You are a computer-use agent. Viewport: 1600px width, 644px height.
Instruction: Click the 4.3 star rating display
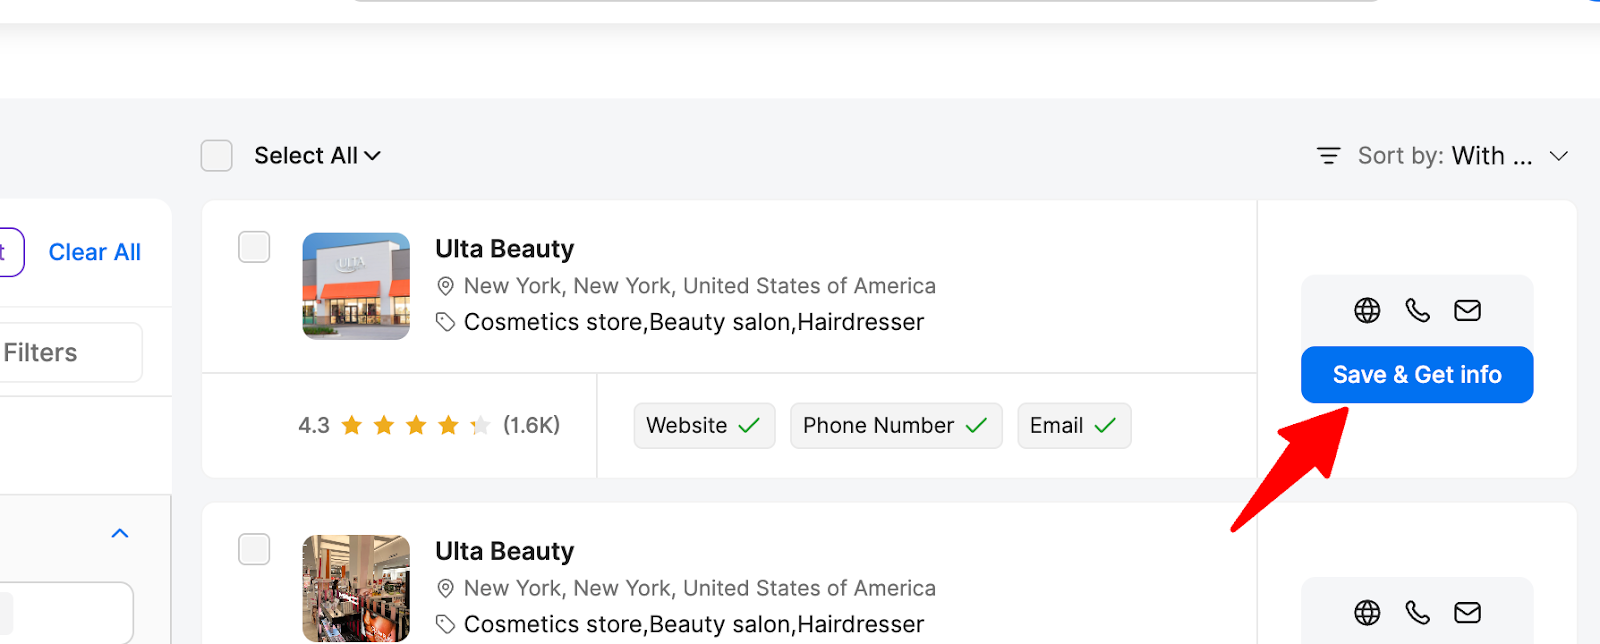pos(394,426)
